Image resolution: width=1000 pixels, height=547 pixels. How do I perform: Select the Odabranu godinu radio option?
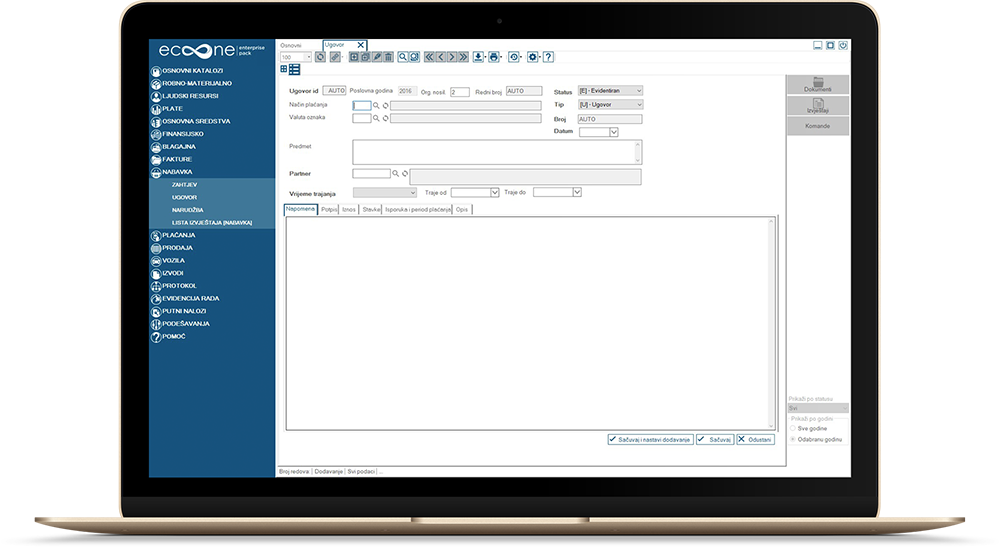coord(793,439)
